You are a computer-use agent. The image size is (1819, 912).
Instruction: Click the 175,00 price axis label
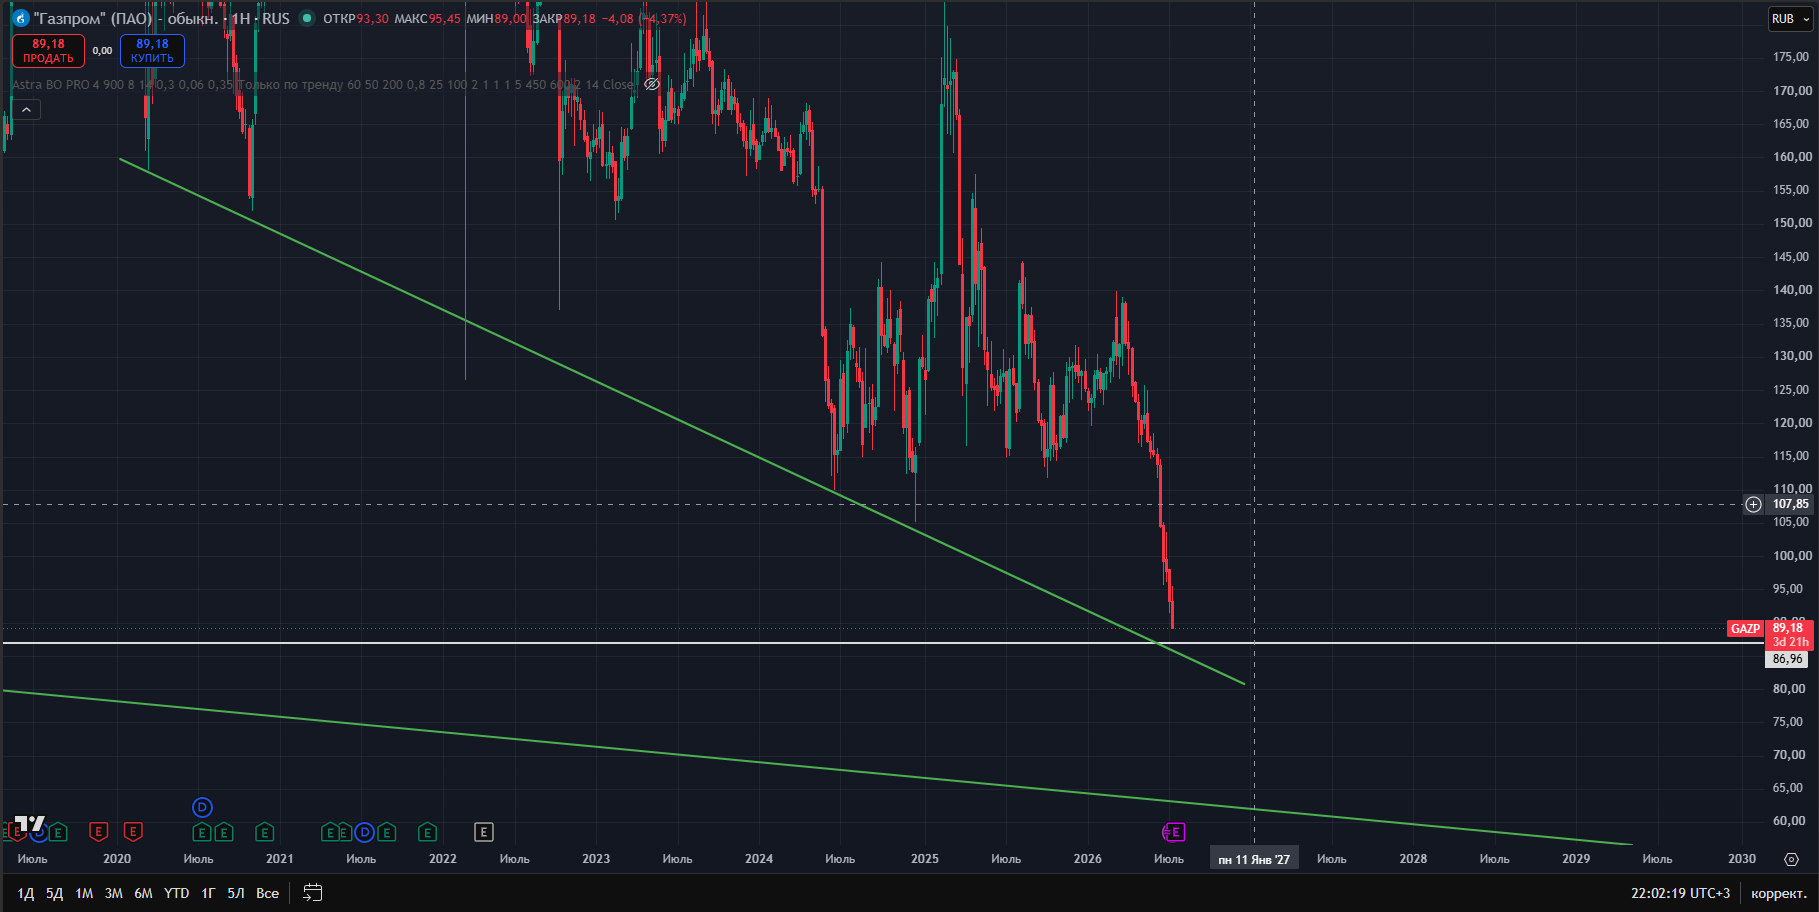1792,57
